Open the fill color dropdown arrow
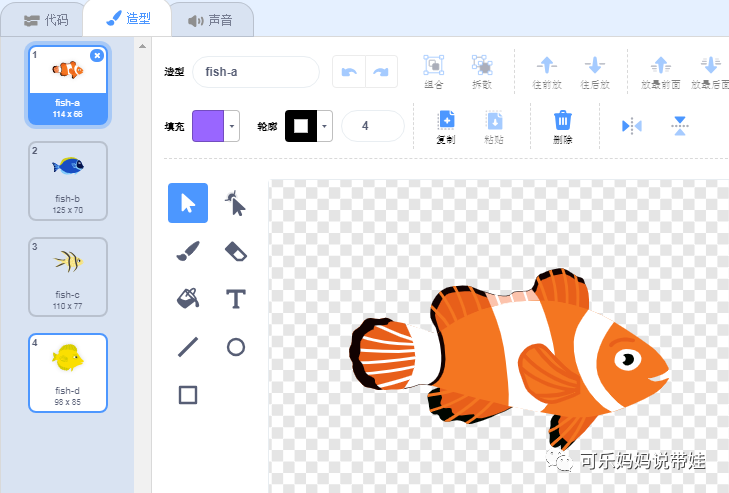Viewport: 729px width, 493px height. coord(232,126)
